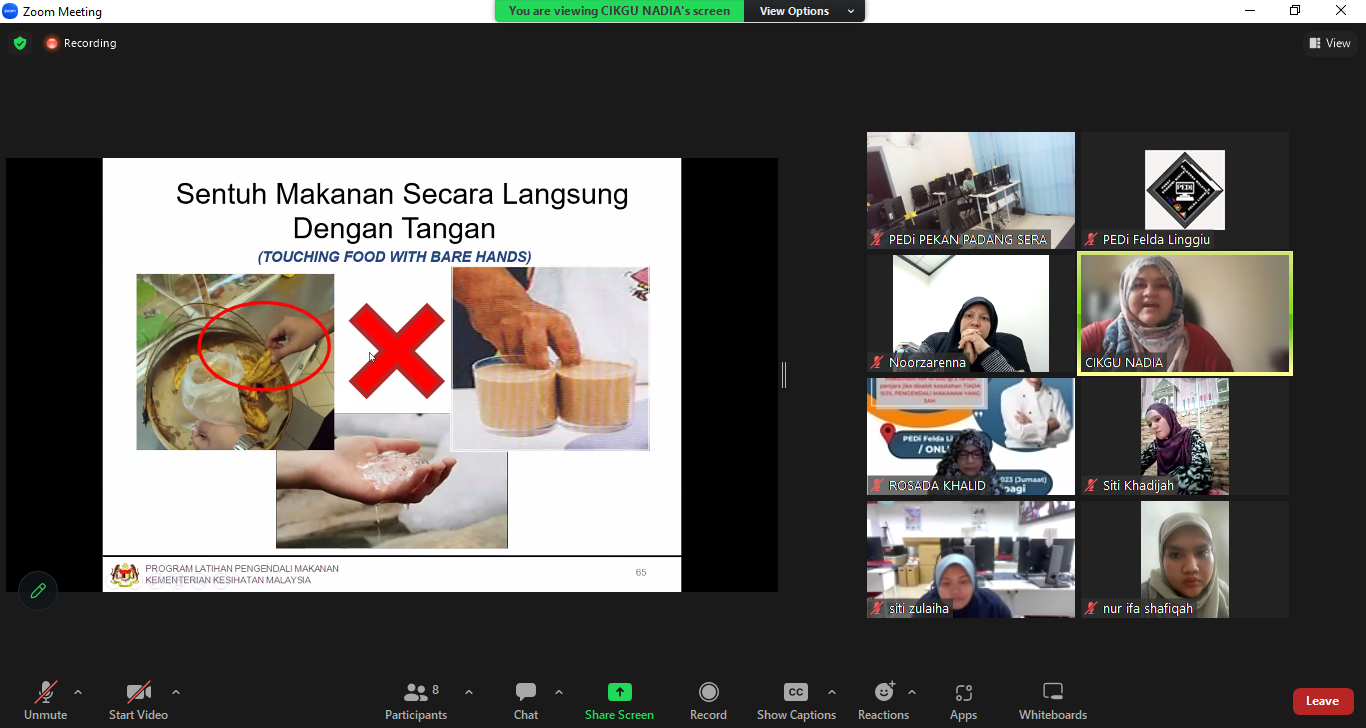Open the Chat panel

(526, 700)
